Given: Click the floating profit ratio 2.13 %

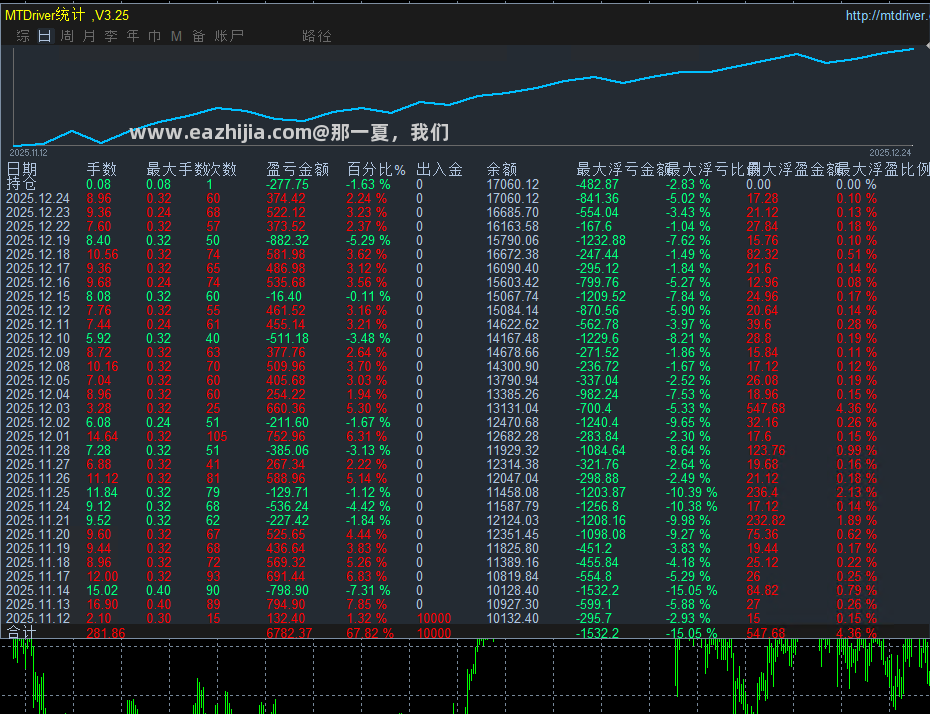Looking at the screenshot, I should point(856,493).
